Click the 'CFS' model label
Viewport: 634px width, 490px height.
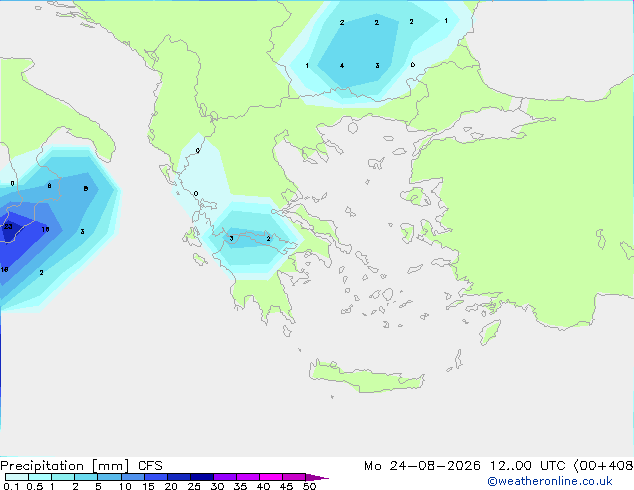150,466
